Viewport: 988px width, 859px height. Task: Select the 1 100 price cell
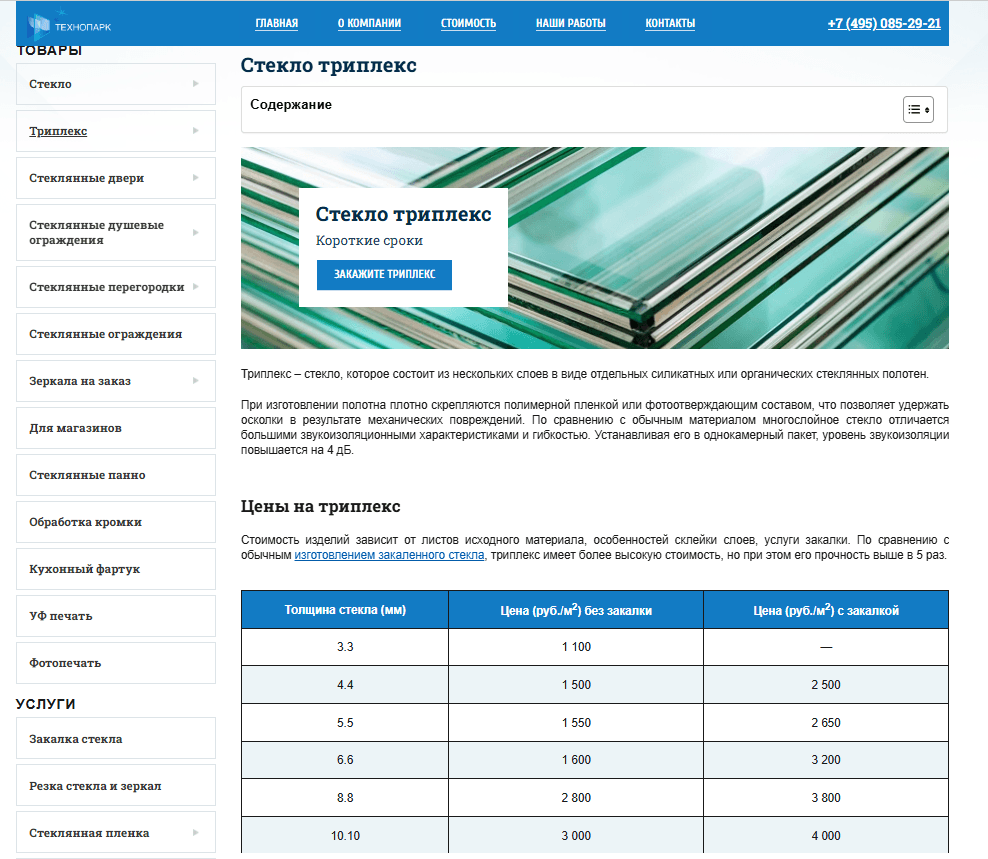point(576,647)
